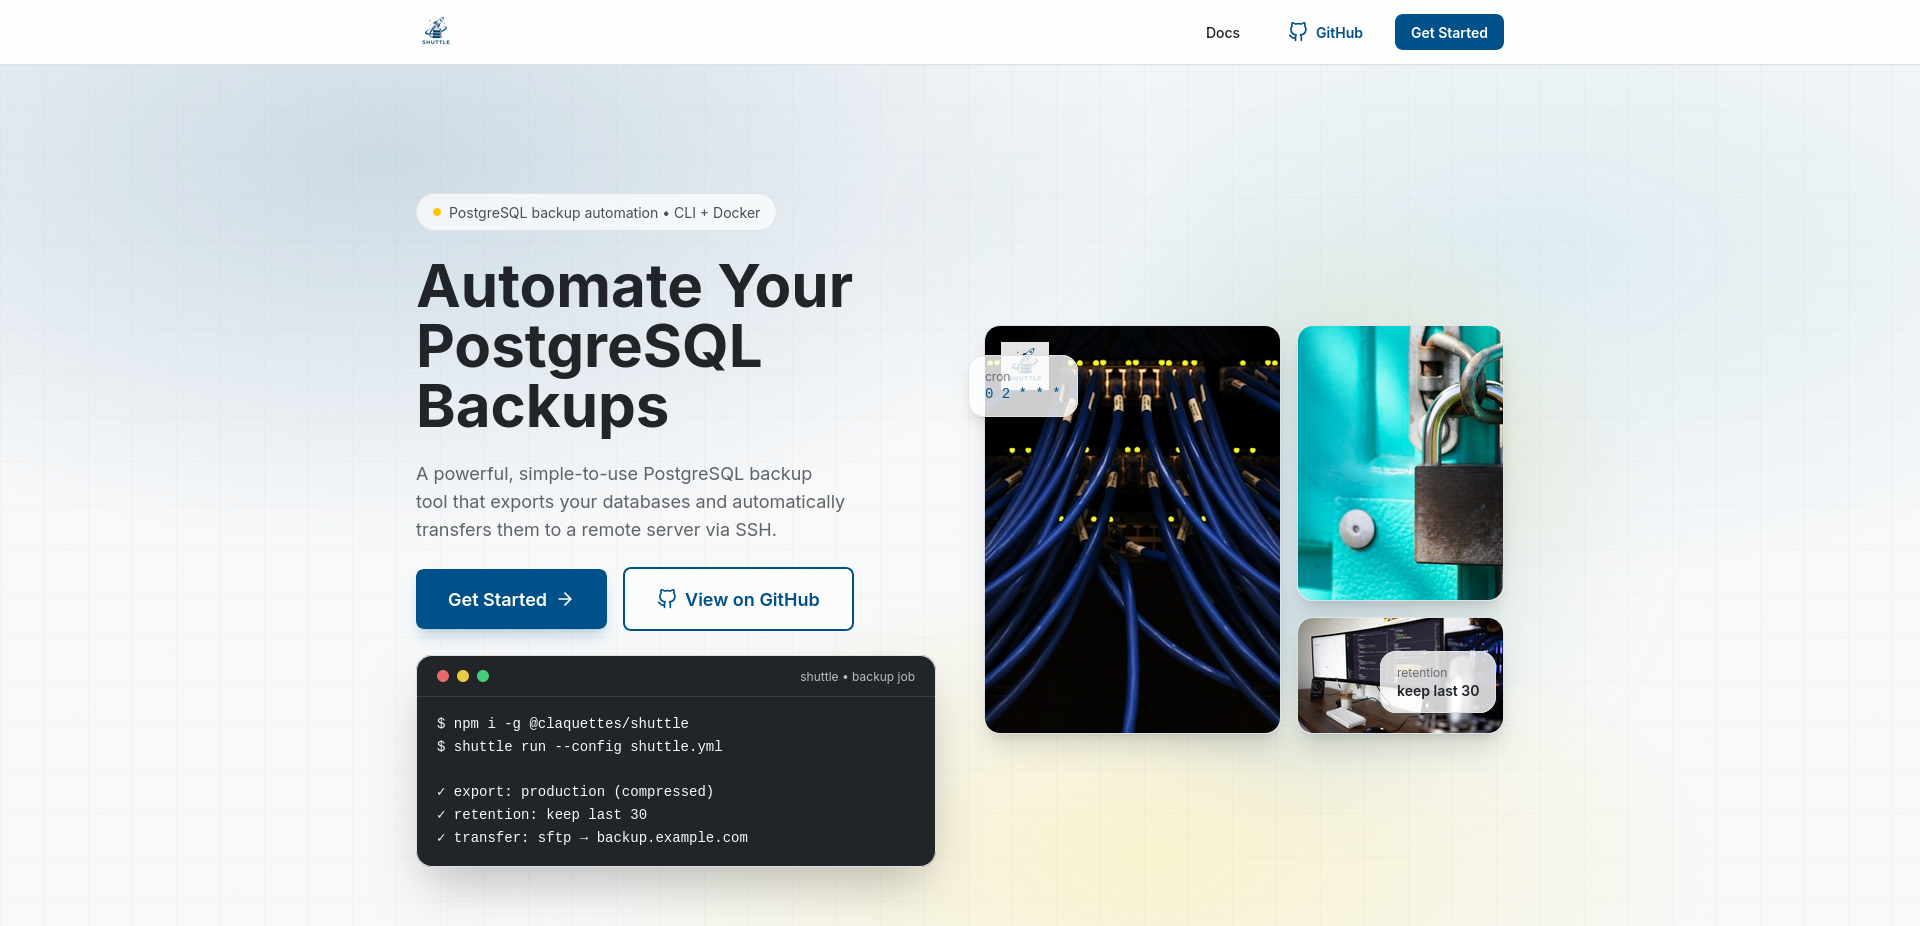This screenshot has height=926, width=1920.
Task: Open the Docs menu item
Action: [1222, 32]
